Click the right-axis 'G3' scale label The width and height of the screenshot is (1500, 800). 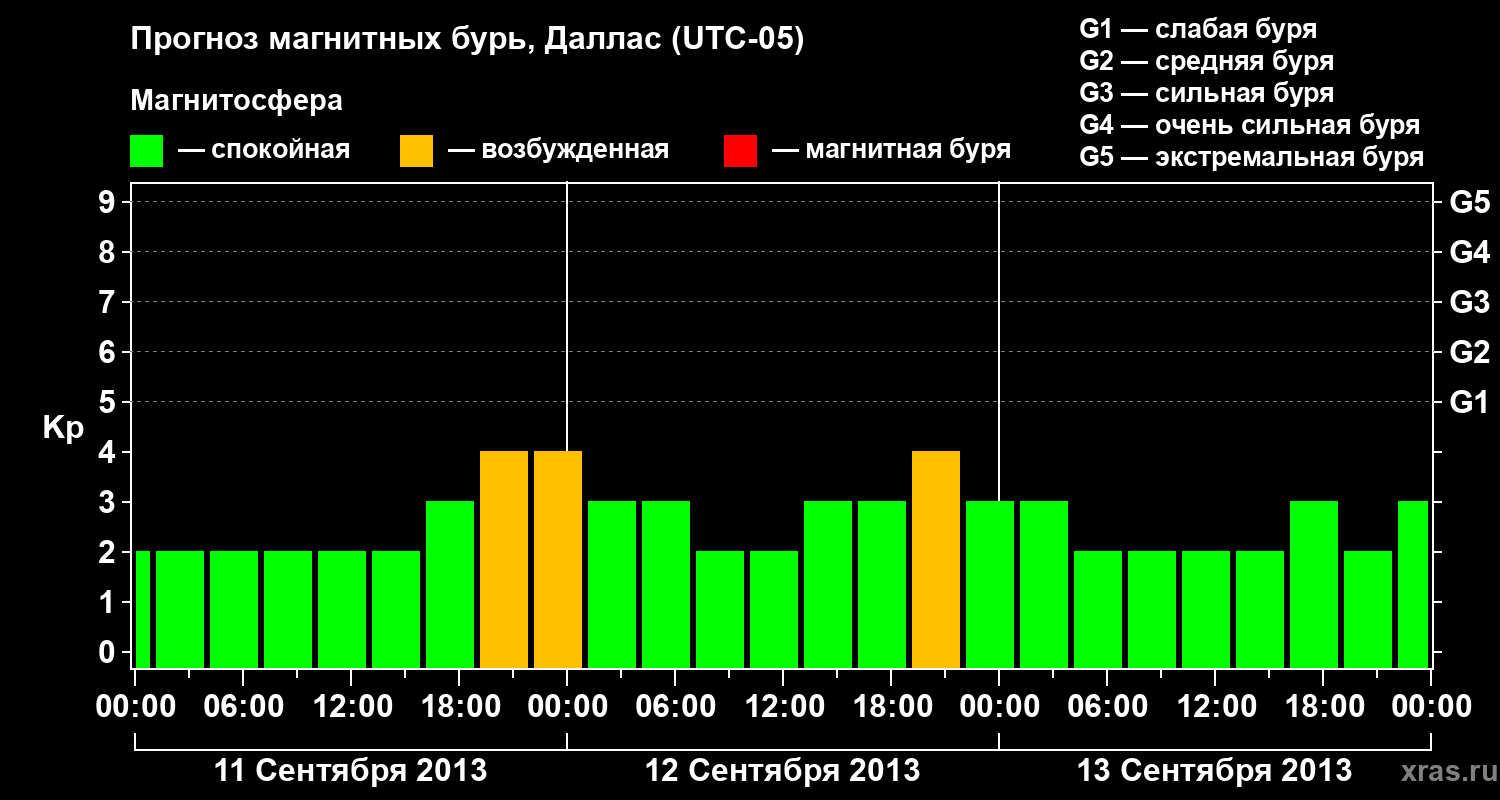coord(1470,303)
